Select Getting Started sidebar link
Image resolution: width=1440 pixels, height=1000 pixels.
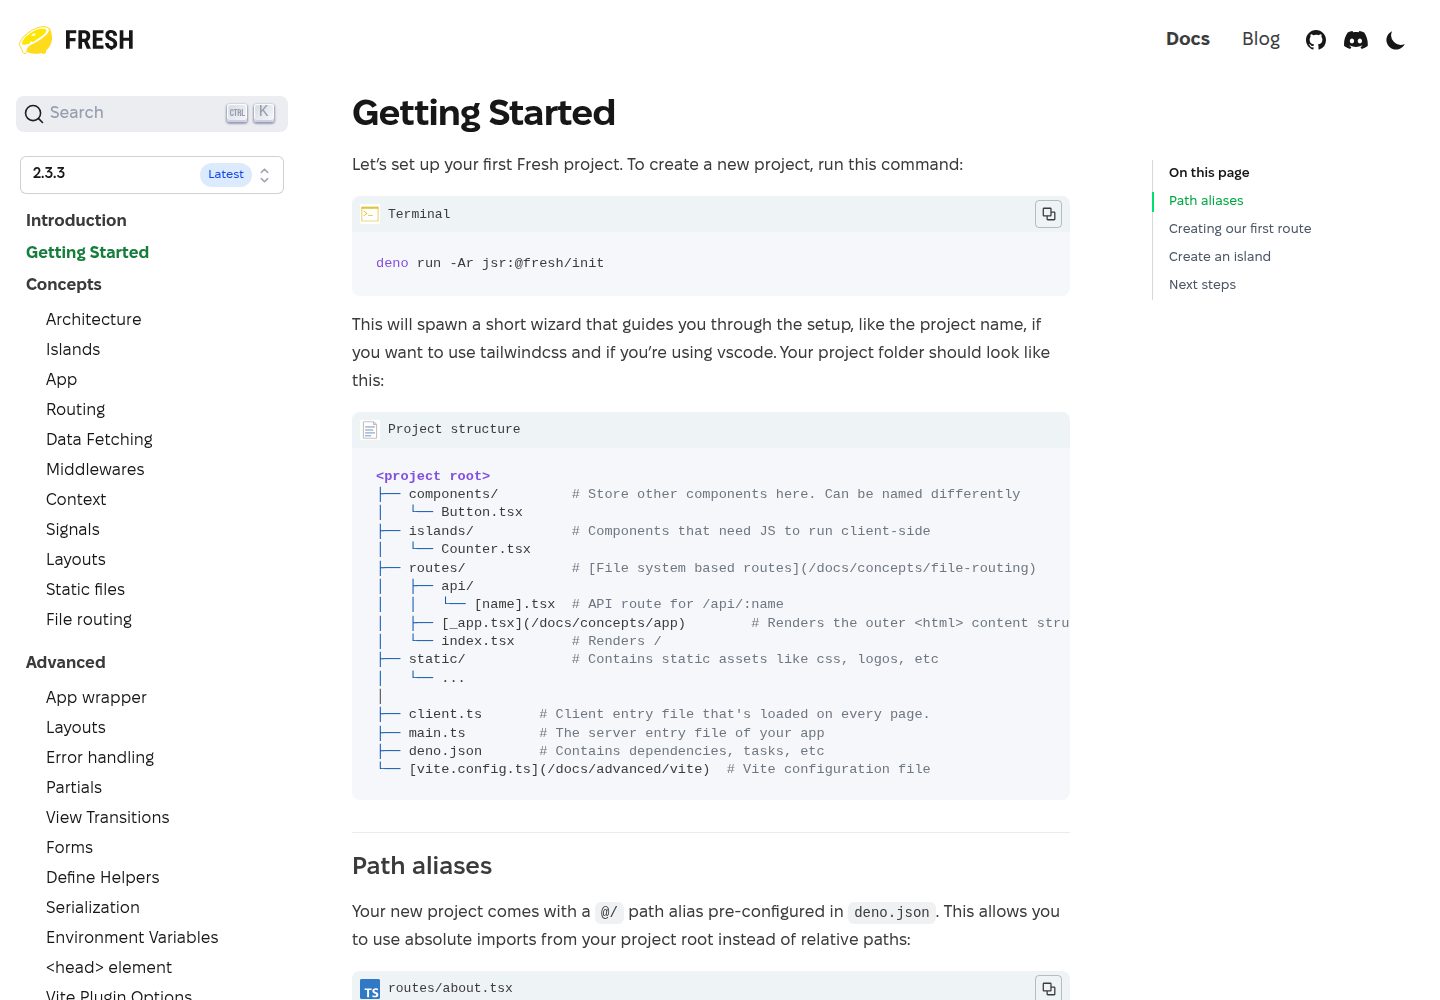[87, 252]
